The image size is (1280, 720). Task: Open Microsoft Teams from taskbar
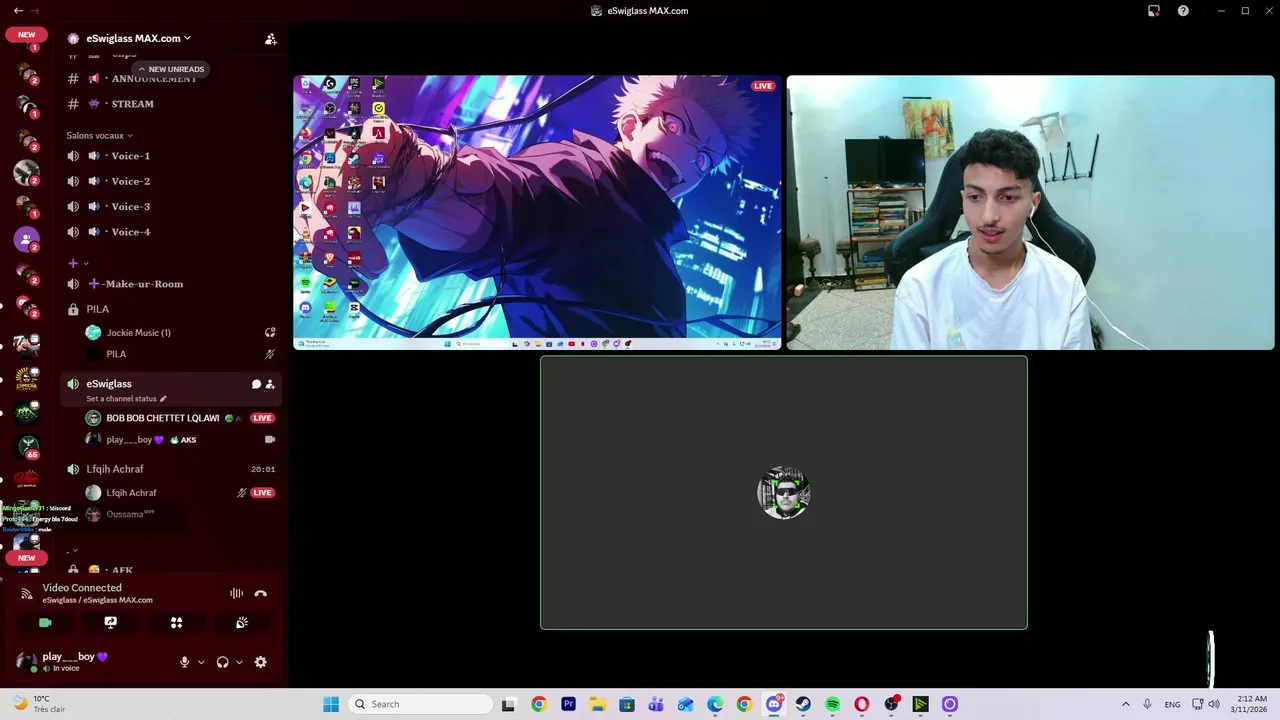(x=656, y=704)
